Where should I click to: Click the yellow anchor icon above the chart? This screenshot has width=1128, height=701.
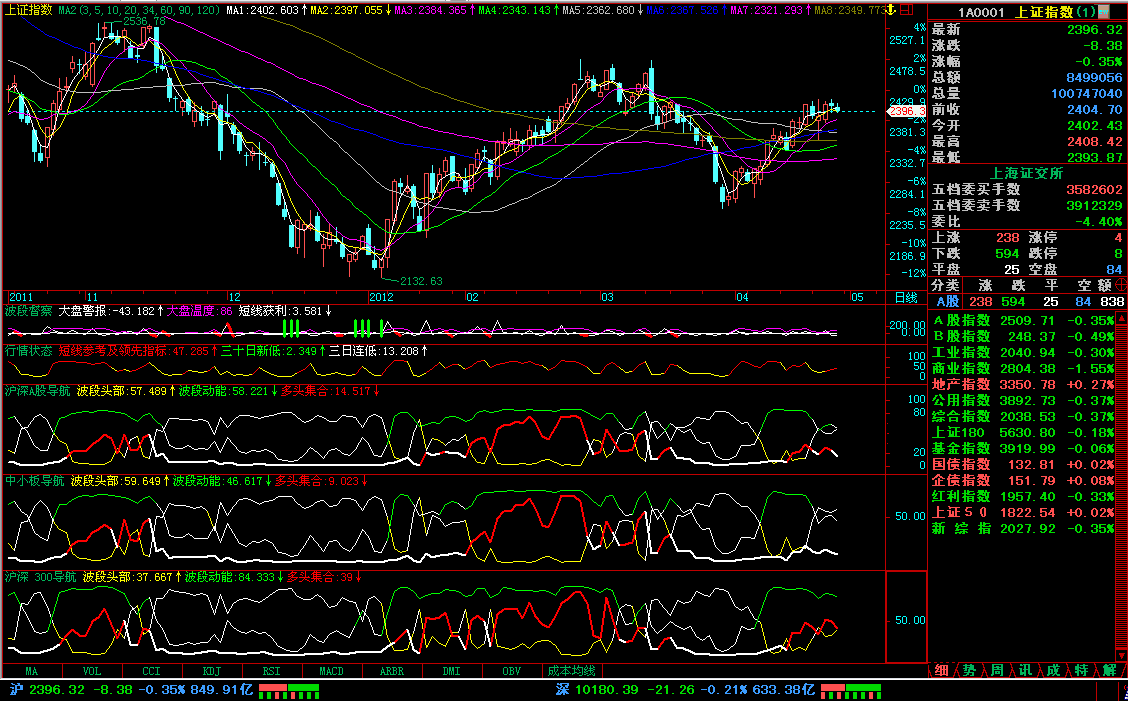[891, 10]
